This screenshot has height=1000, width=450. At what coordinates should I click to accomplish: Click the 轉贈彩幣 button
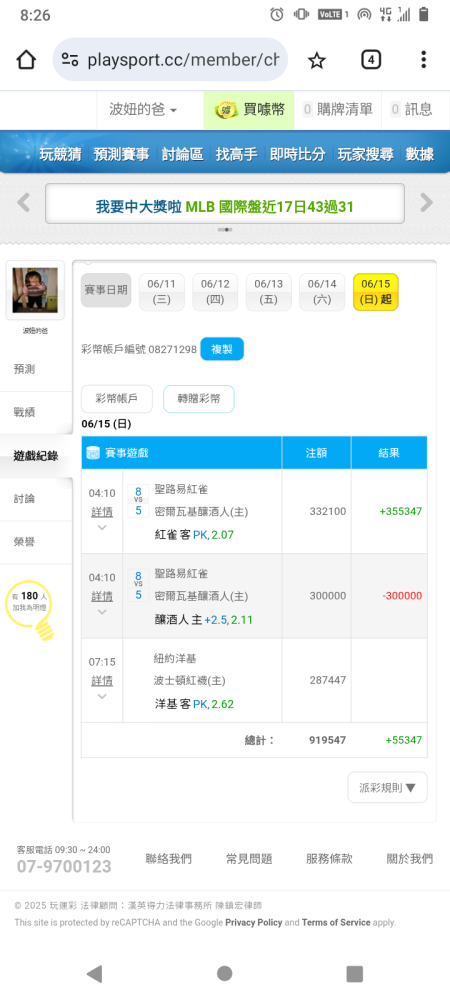(199, 399)
